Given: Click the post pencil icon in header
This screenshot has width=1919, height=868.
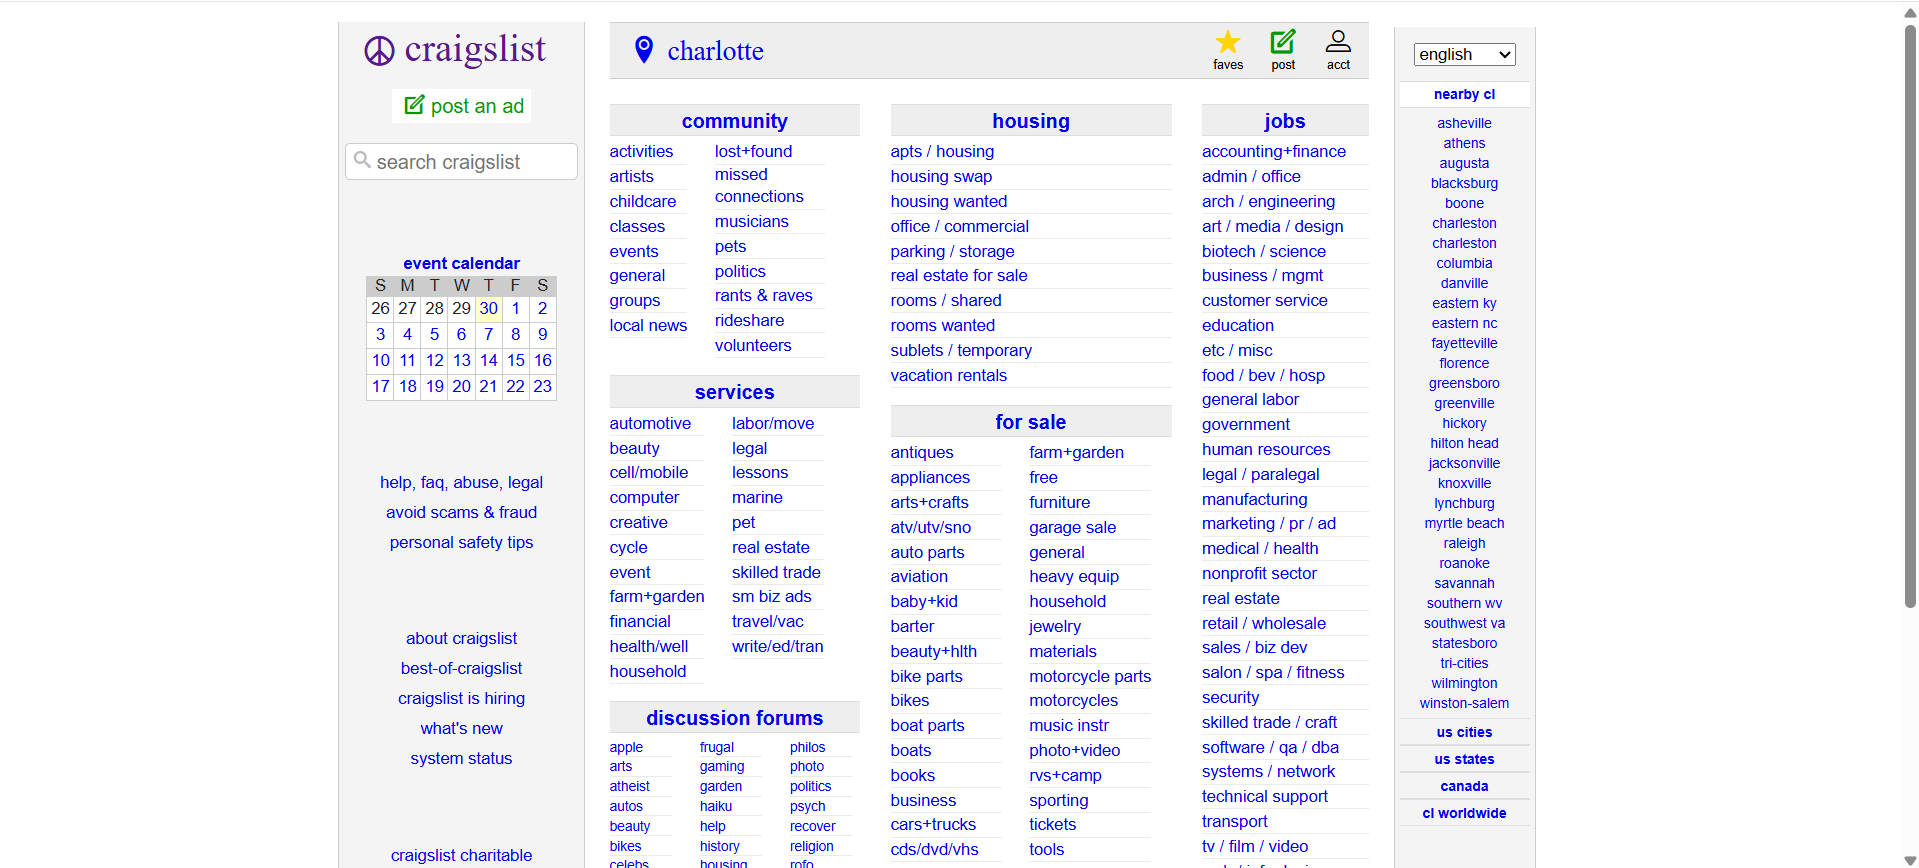Looking at the screenshot, I should [x=1283, y=42].
